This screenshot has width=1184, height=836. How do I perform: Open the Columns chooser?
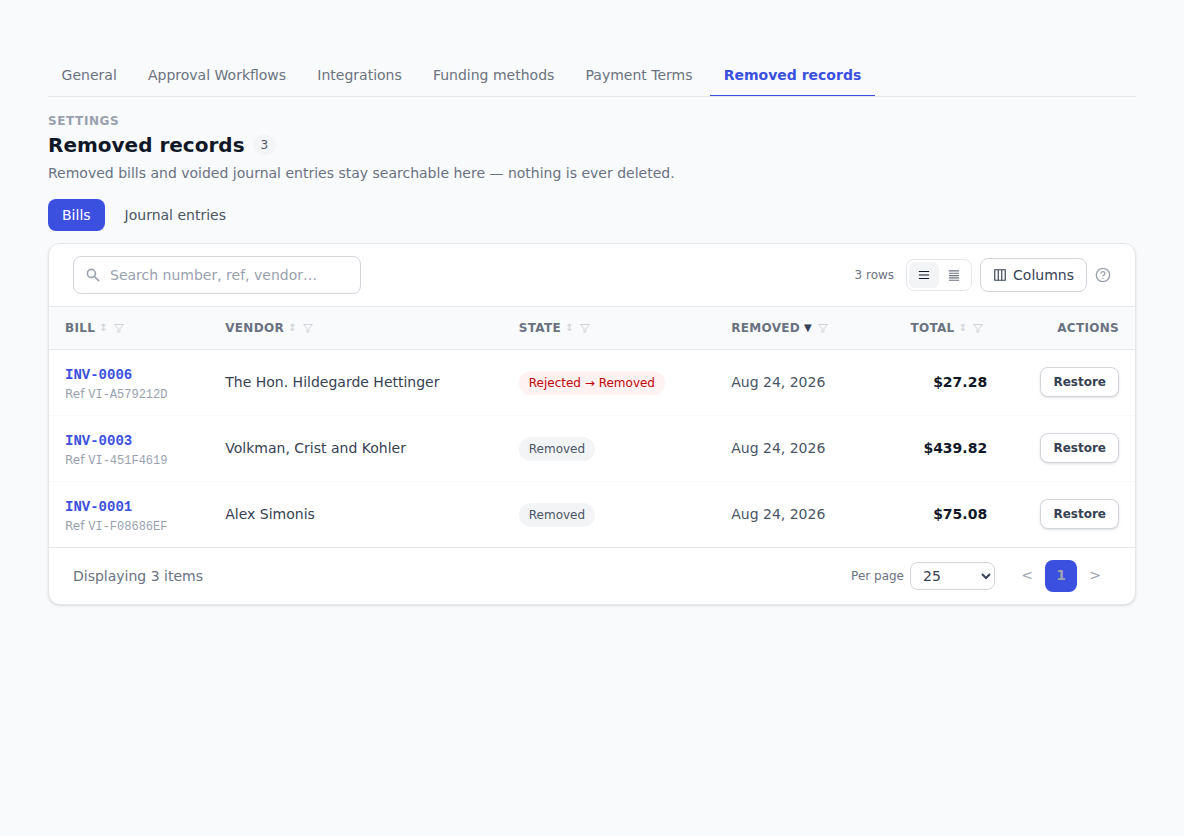click(x=1033, y=275)
